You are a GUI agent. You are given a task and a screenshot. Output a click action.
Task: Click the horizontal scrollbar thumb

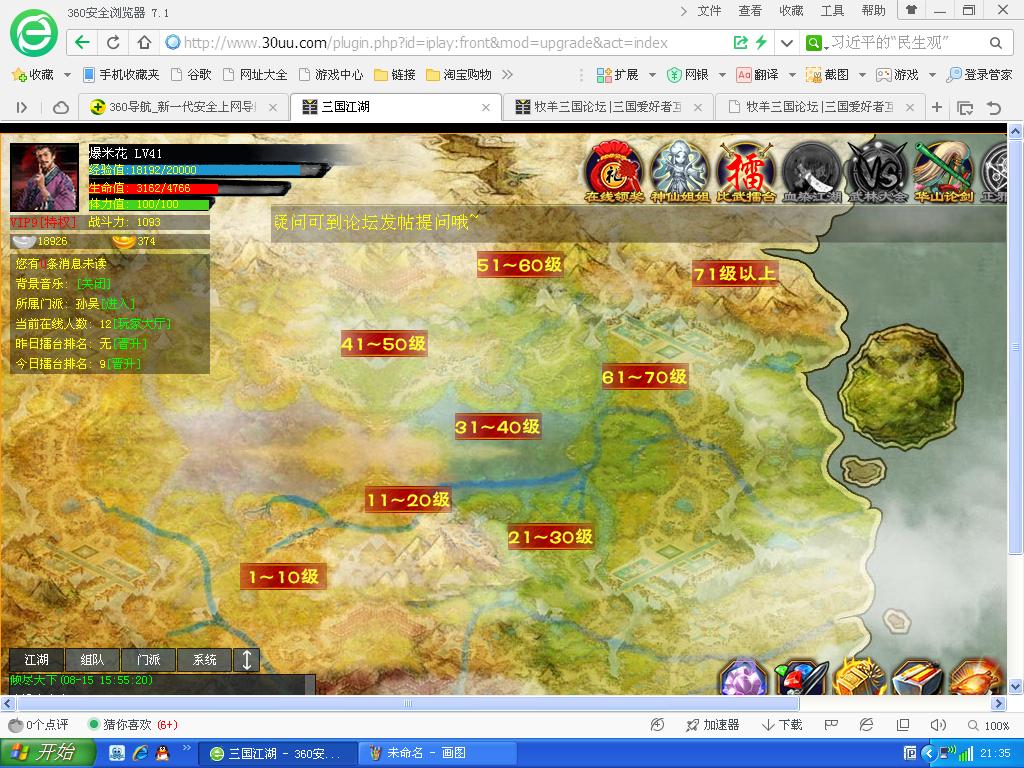coord(408,703)
